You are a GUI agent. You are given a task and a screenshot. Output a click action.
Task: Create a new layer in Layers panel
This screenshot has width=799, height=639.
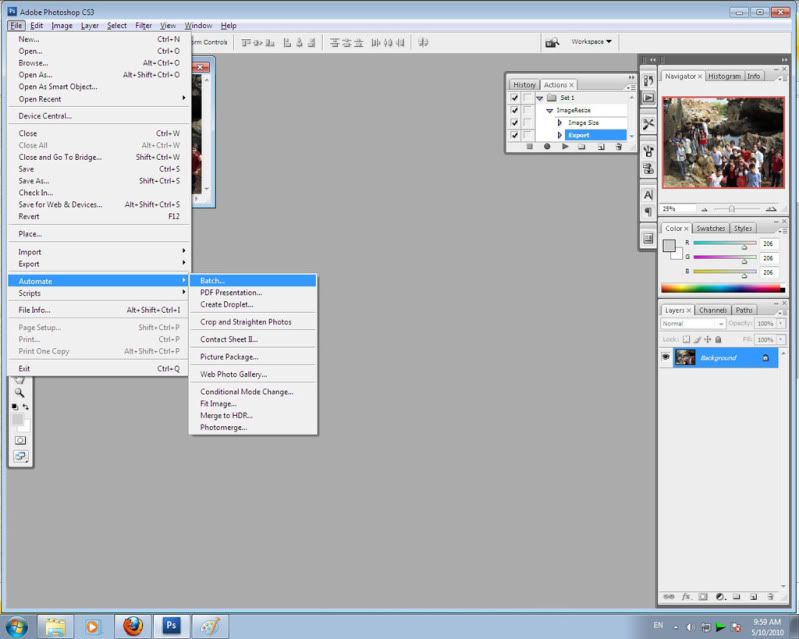pos(754,596)
